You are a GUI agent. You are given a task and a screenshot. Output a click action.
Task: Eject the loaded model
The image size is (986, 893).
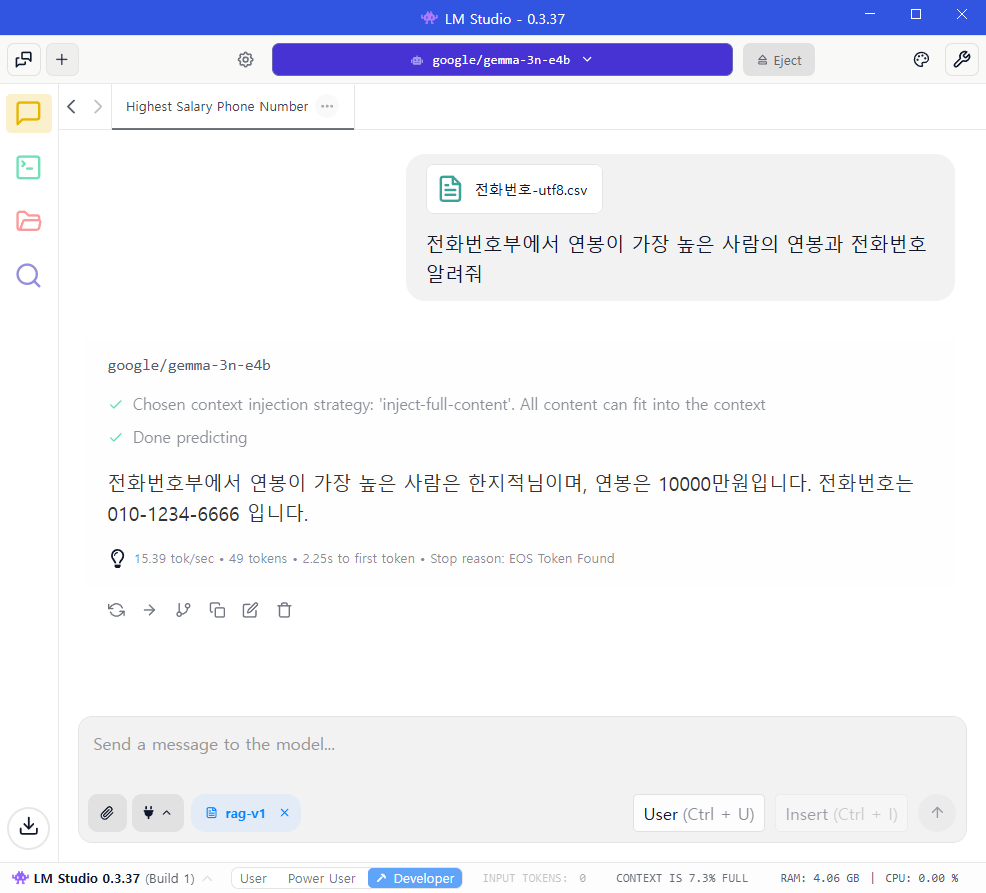click(779, 60)
